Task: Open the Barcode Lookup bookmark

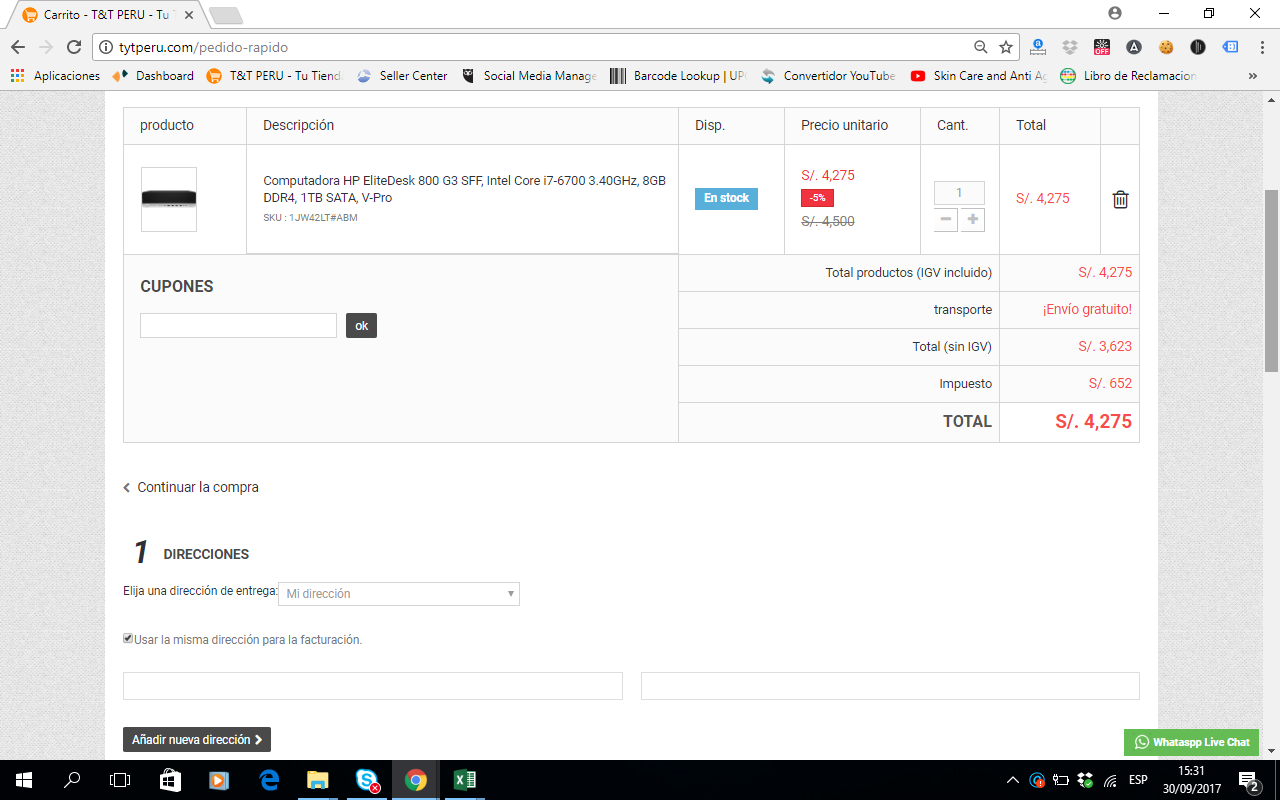Action: (678, 76)
